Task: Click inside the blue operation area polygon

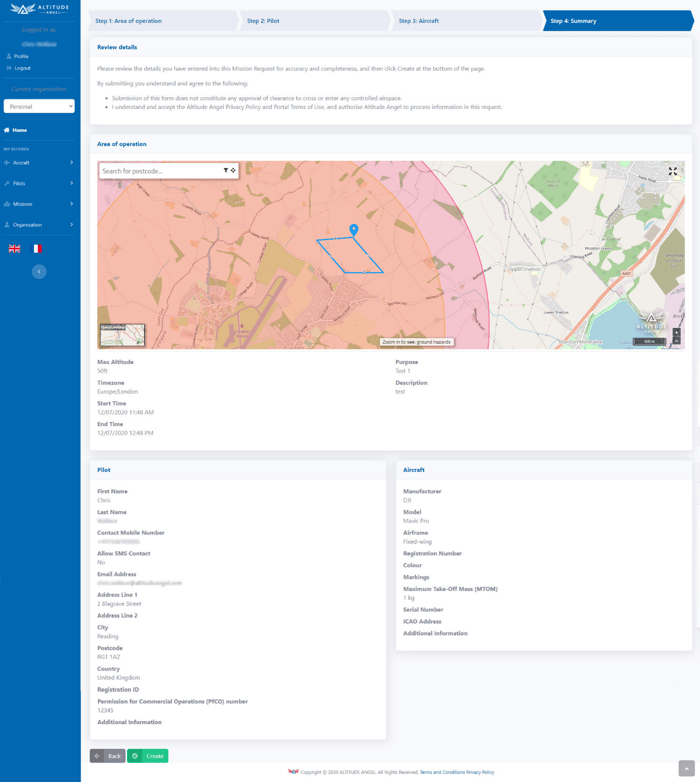Action: pos(351,255)
